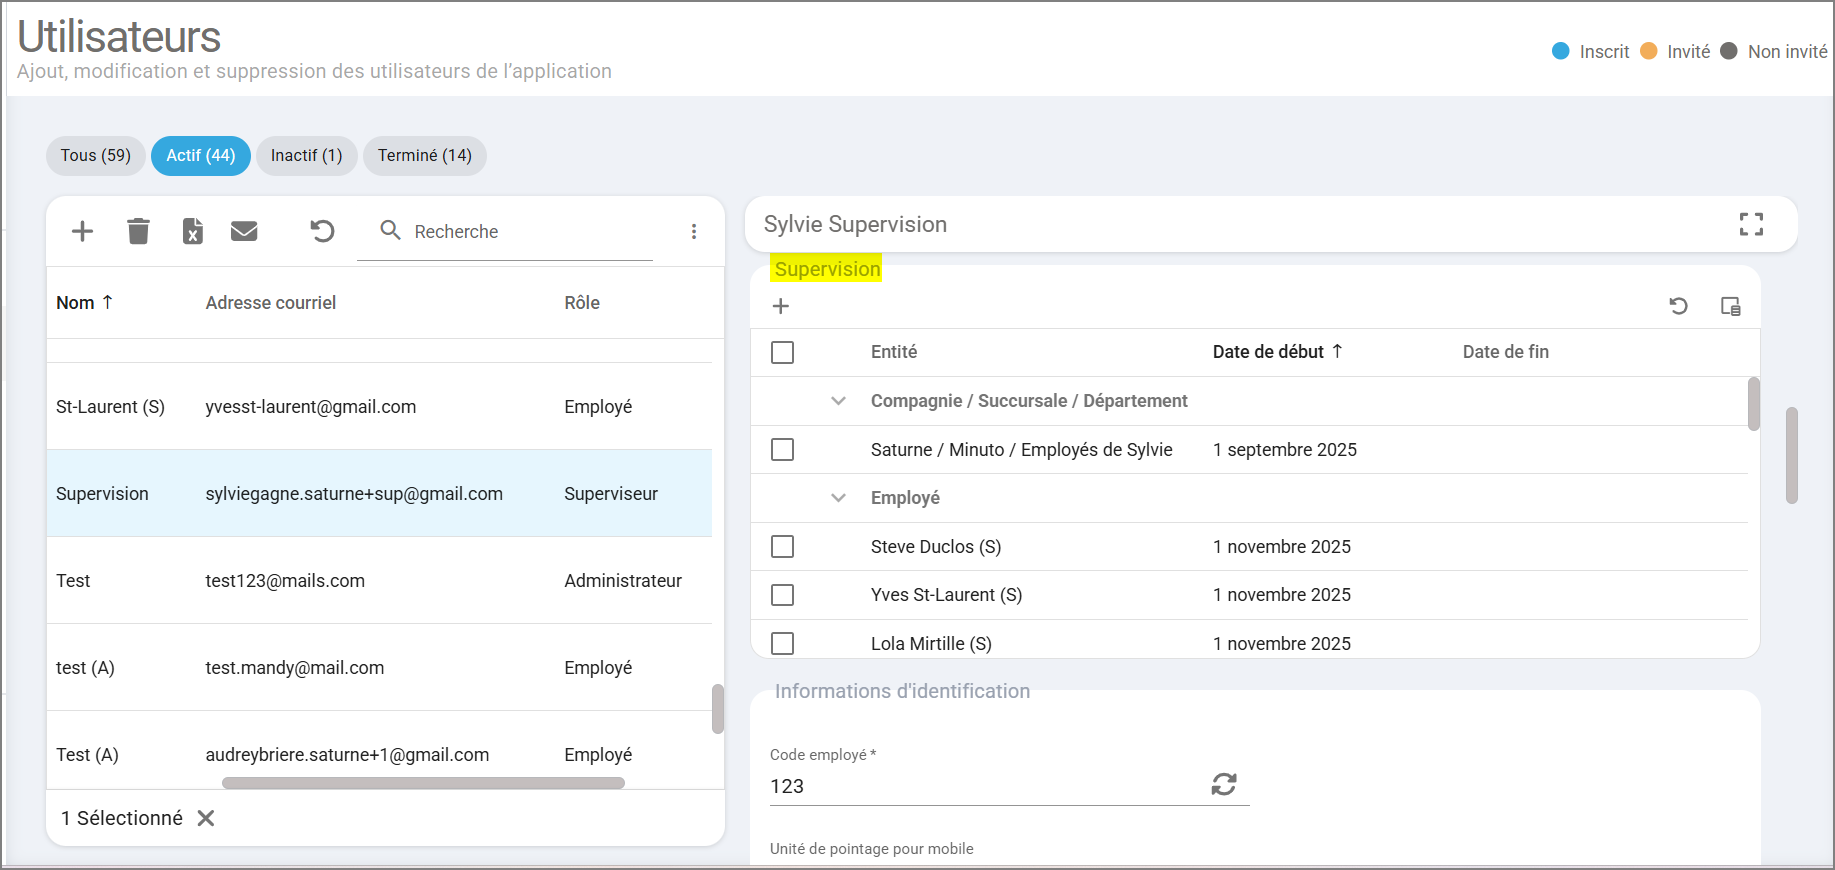Select the Saturne / Minuto row checkbox
This screenshot has height=870, width=1835.
(783, 450)
